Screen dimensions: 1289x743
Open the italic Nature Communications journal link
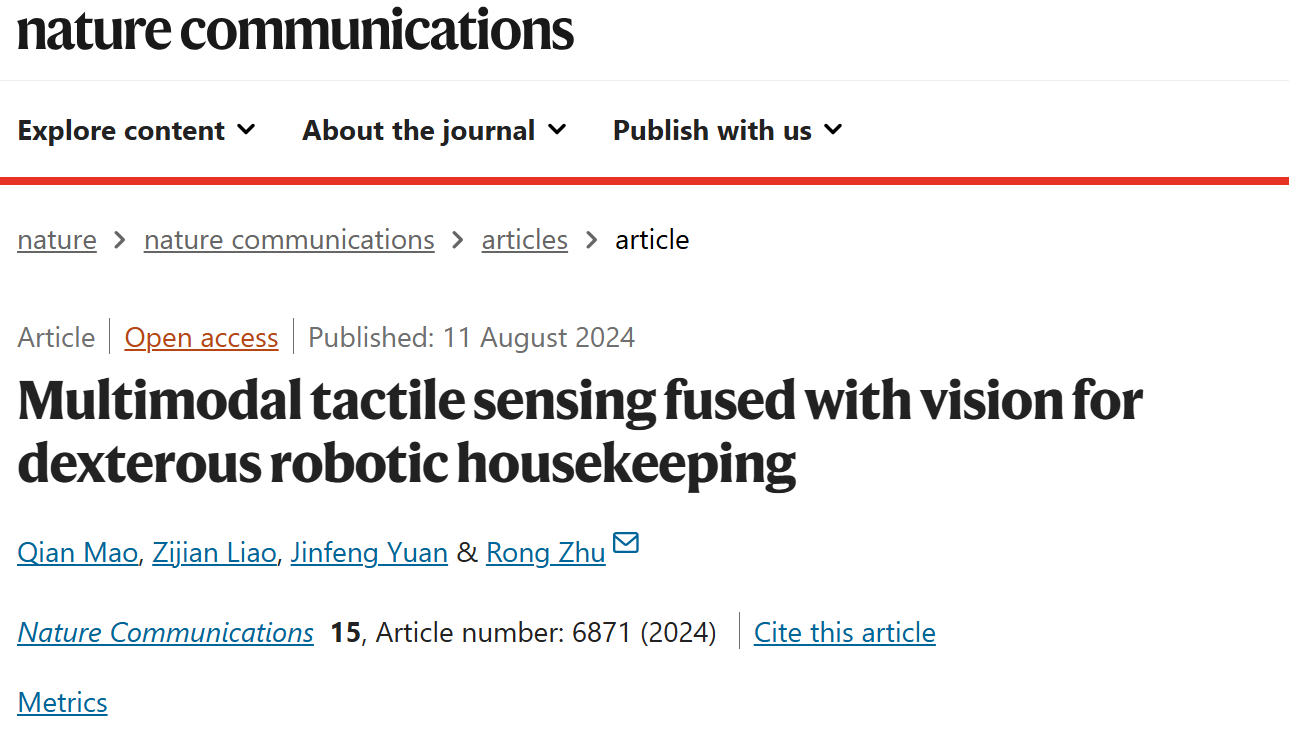(x=166, y=632)
